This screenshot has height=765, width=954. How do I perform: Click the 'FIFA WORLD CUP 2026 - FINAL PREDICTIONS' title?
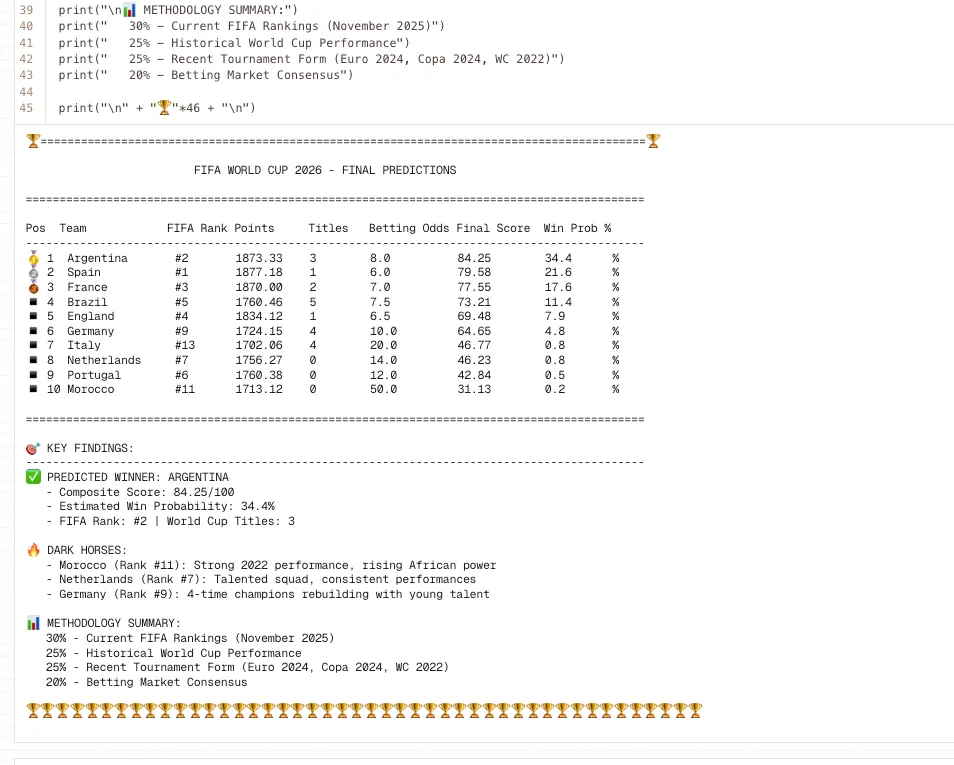click(325, 170)
